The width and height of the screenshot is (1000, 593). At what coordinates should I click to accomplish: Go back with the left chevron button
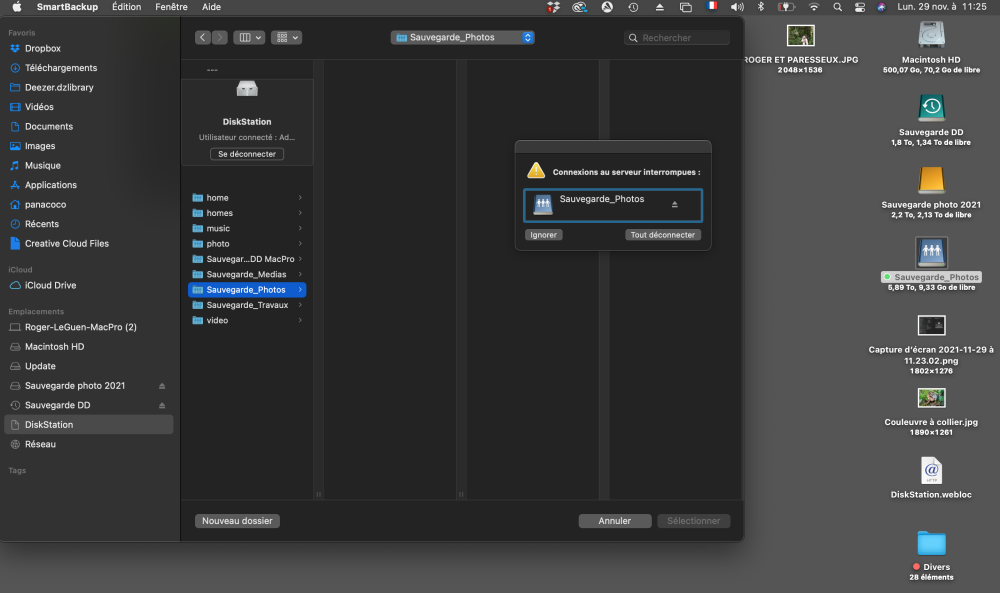tap(203, 38)
